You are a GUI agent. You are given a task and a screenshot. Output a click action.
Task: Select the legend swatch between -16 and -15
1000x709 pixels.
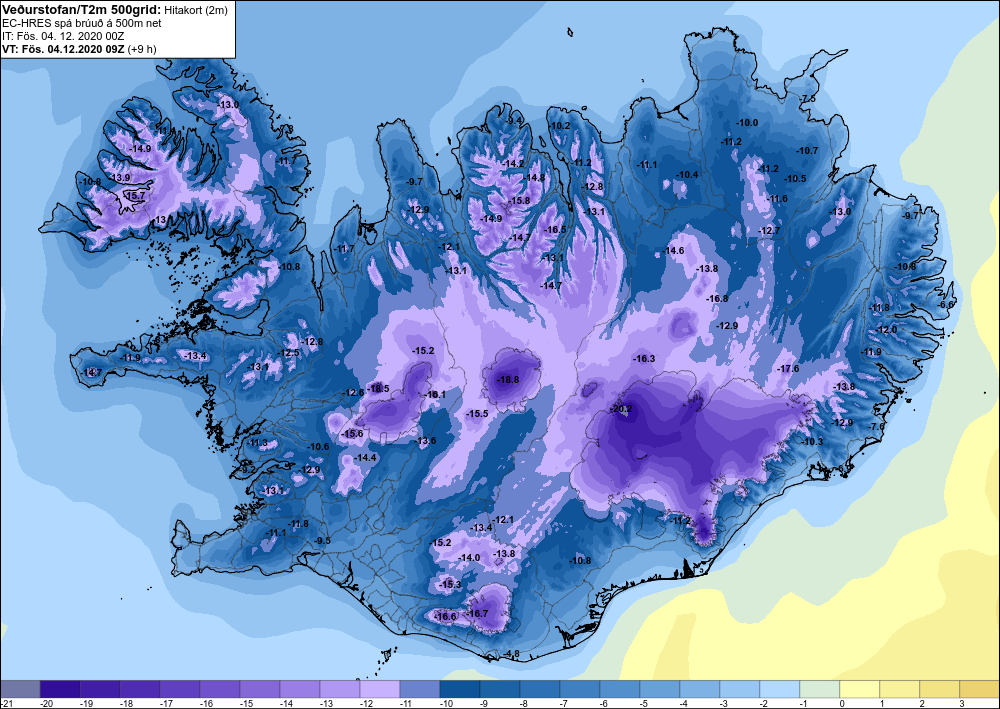(220, 689)
